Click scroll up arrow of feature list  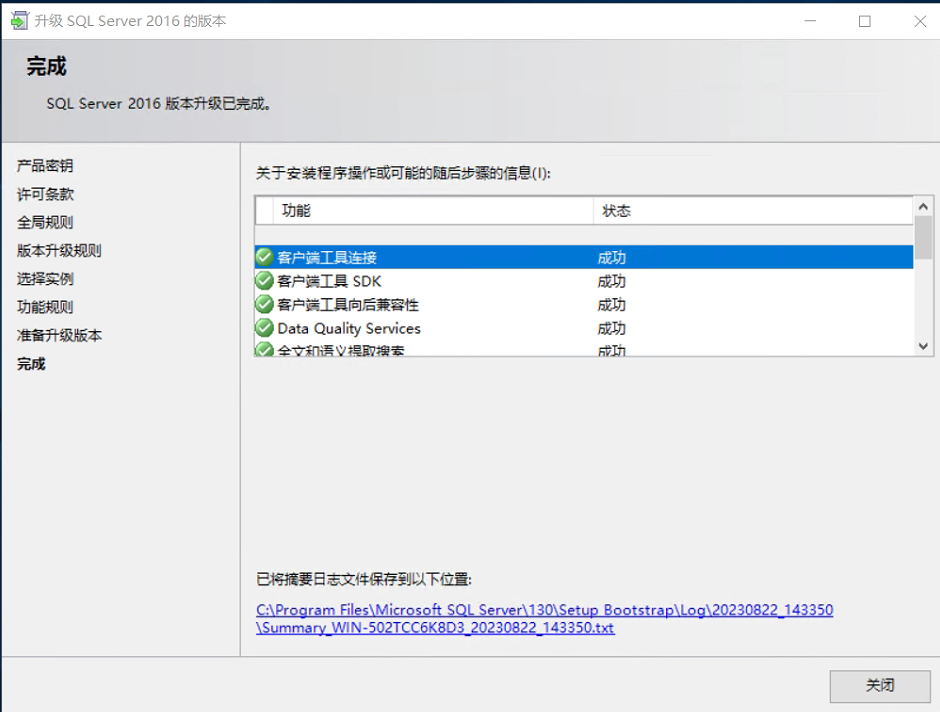(x=923, y=207)
